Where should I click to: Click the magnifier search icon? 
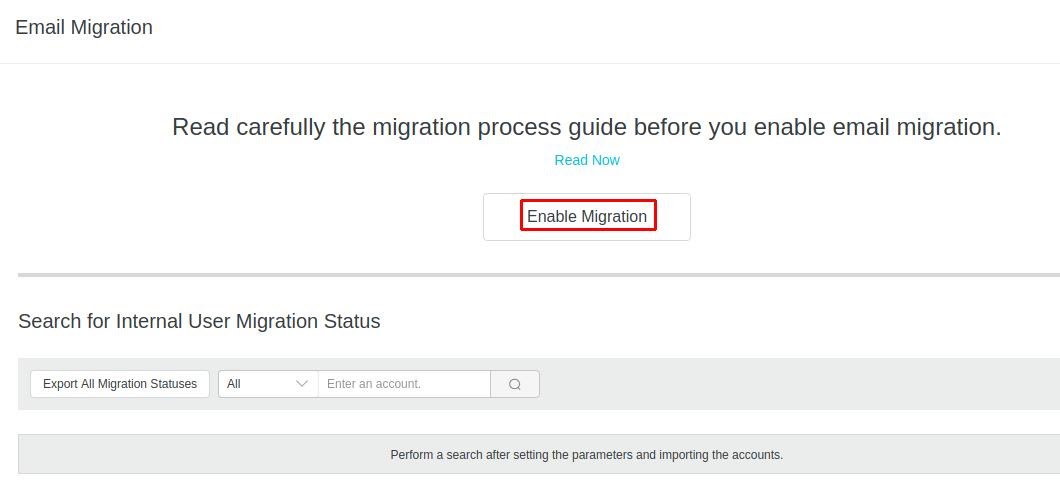(515, 384)
